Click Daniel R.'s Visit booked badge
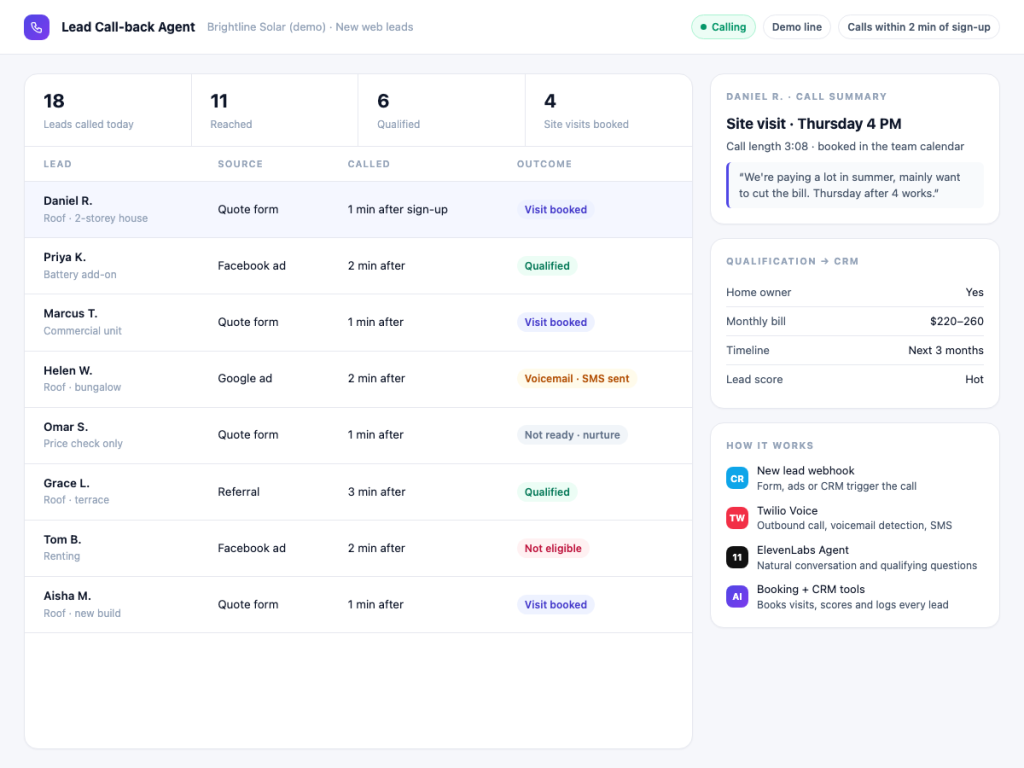Viewport: 1024px width, 768px height. point(555,210)
